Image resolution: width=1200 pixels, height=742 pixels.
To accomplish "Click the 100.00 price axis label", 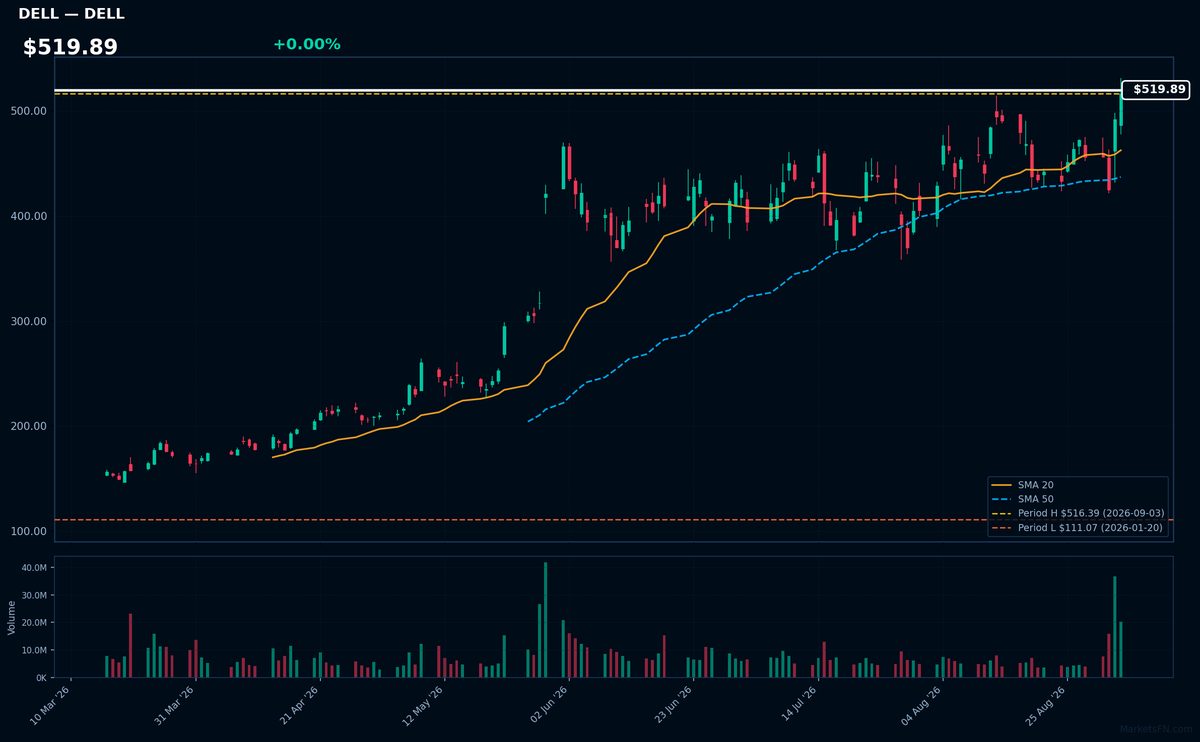I will 30,531.
